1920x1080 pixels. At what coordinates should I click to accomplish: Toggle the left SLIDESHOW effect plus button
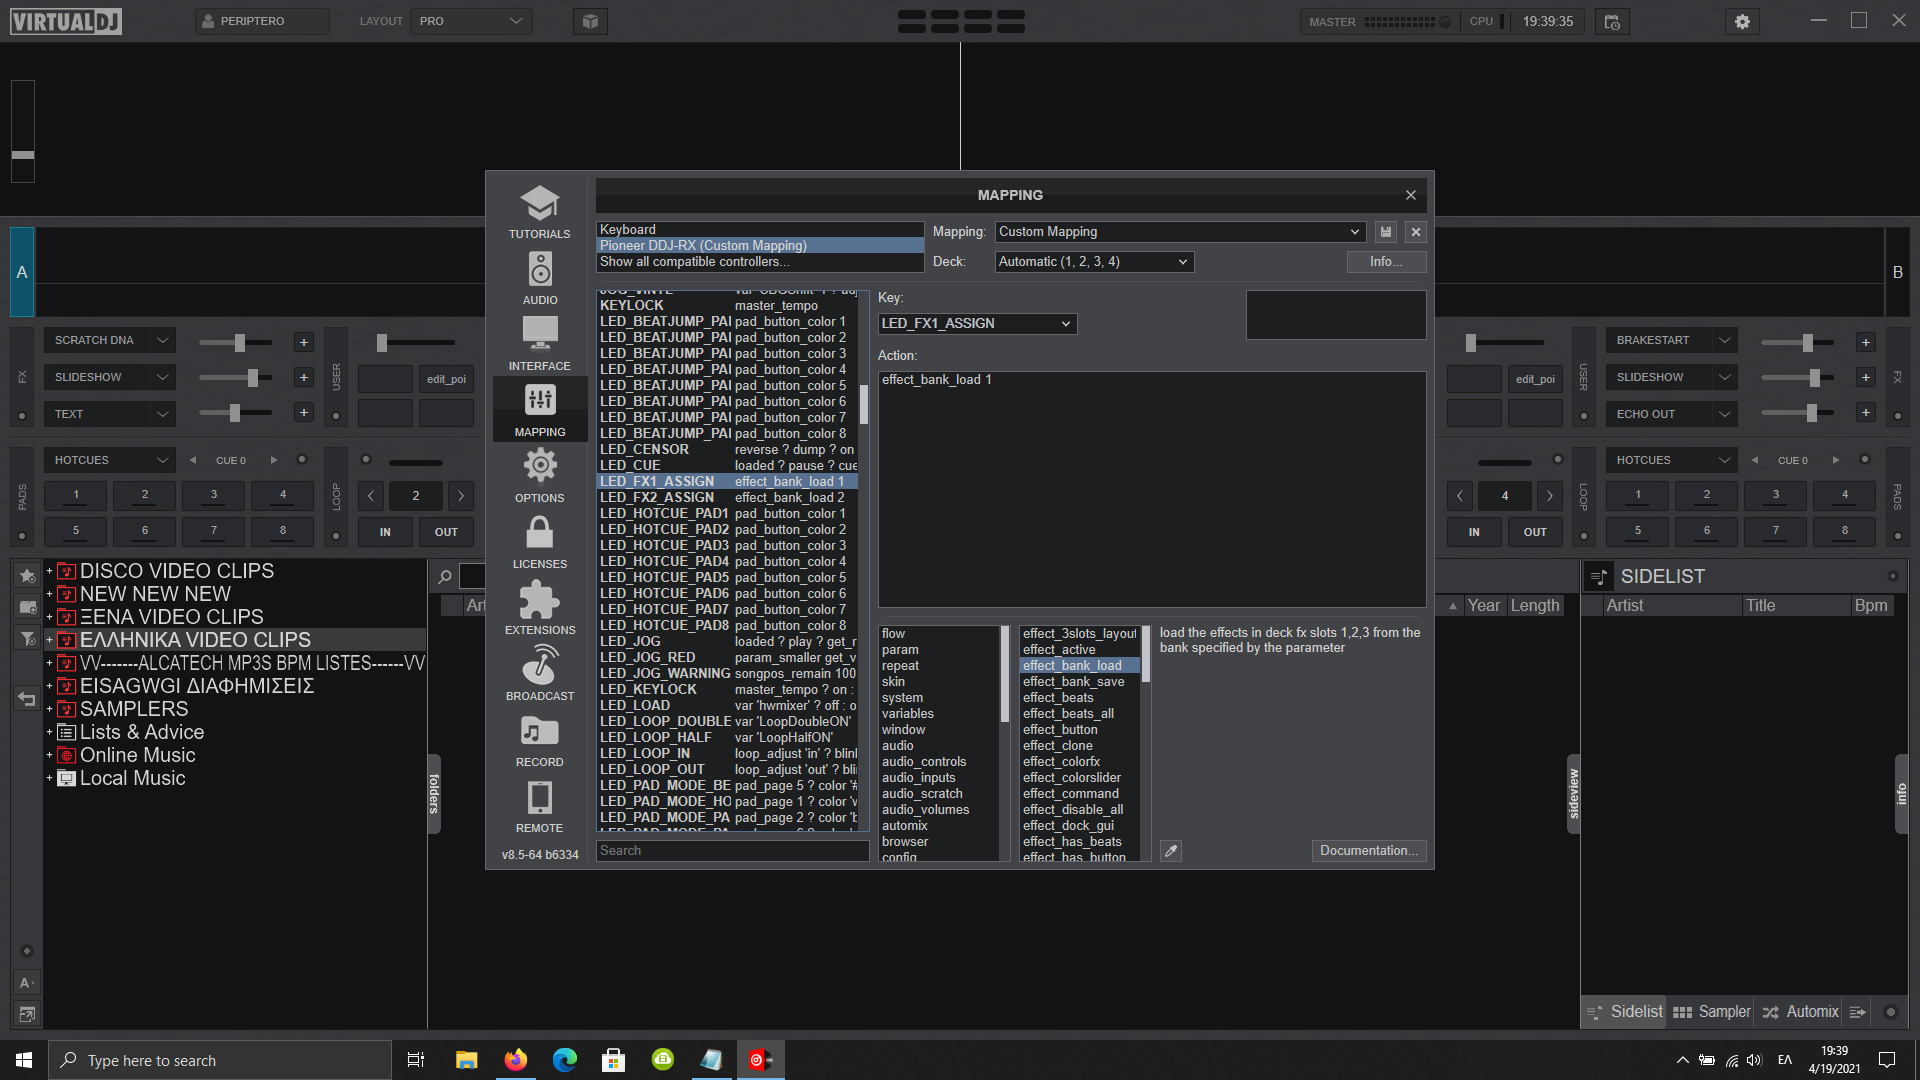click(304, 378)
